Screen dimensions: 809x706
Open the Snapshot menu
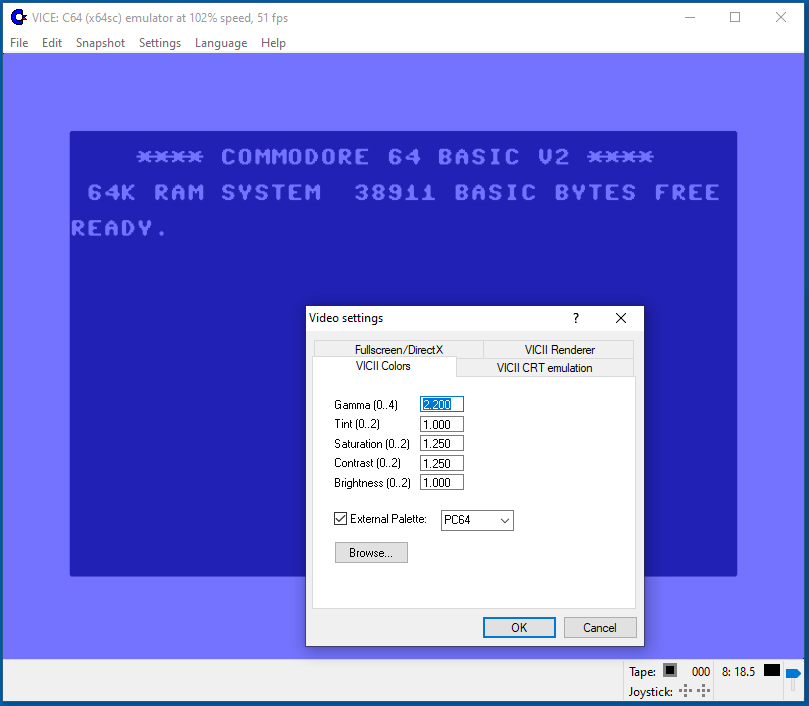click(100, 43)
